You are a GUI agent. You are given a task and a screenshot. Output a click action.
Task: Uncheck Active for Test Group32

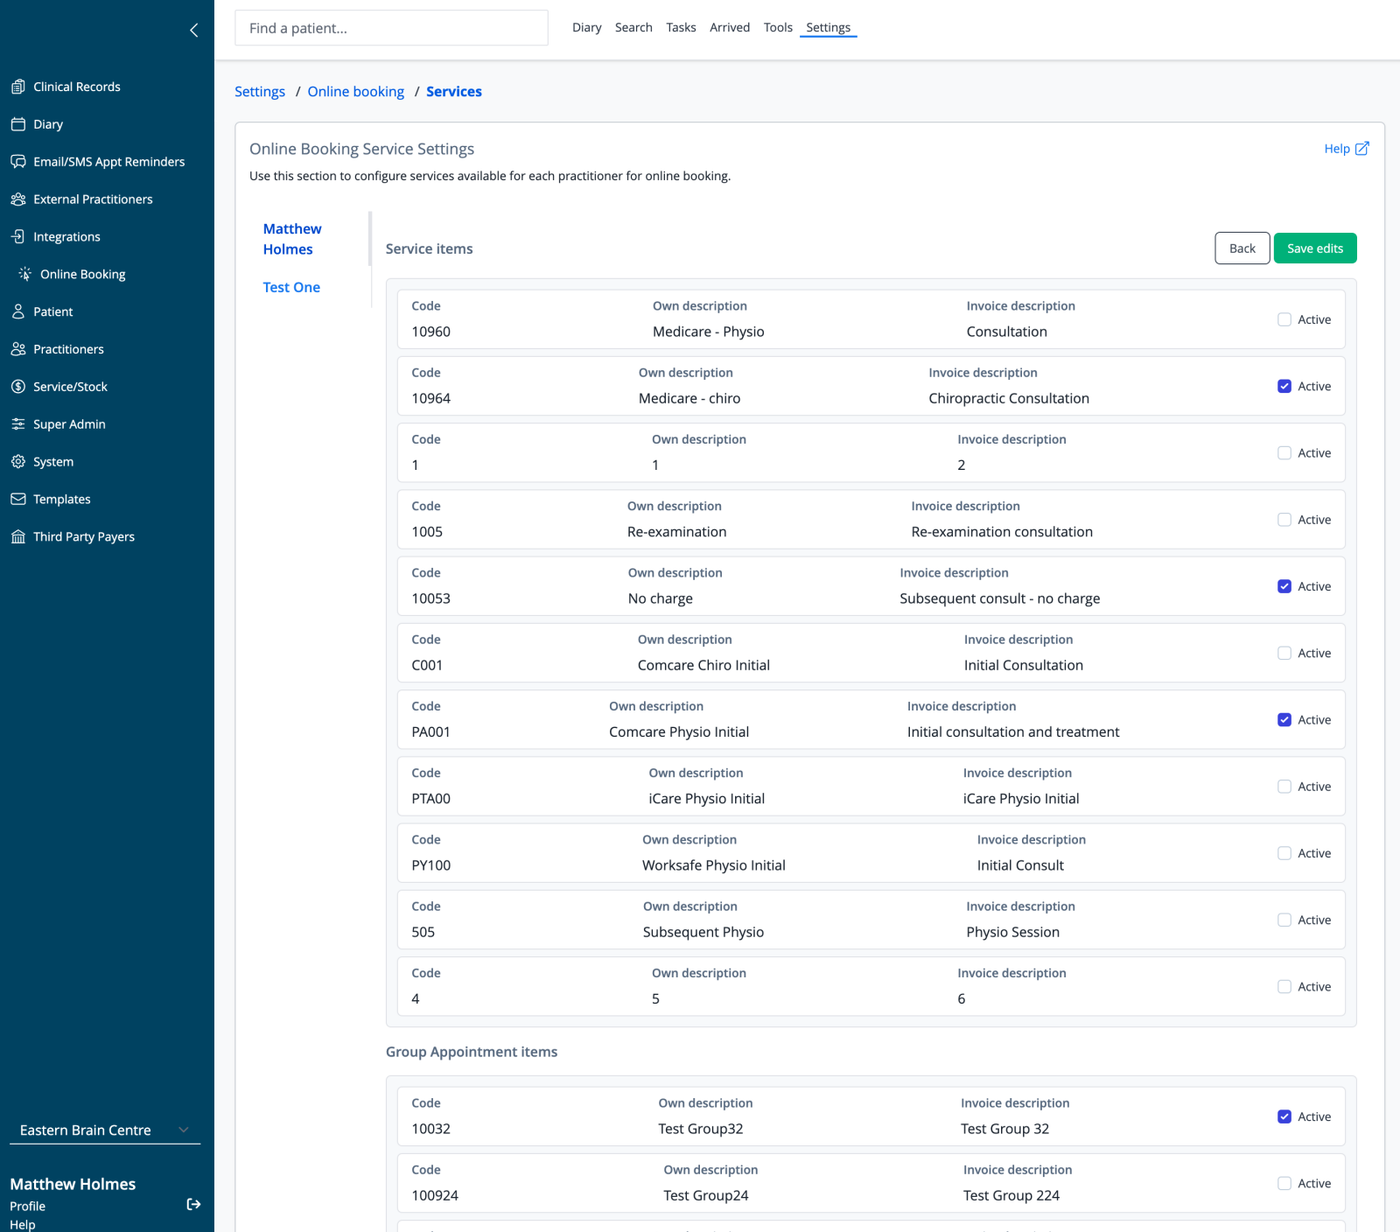tap(1284, 1117)
